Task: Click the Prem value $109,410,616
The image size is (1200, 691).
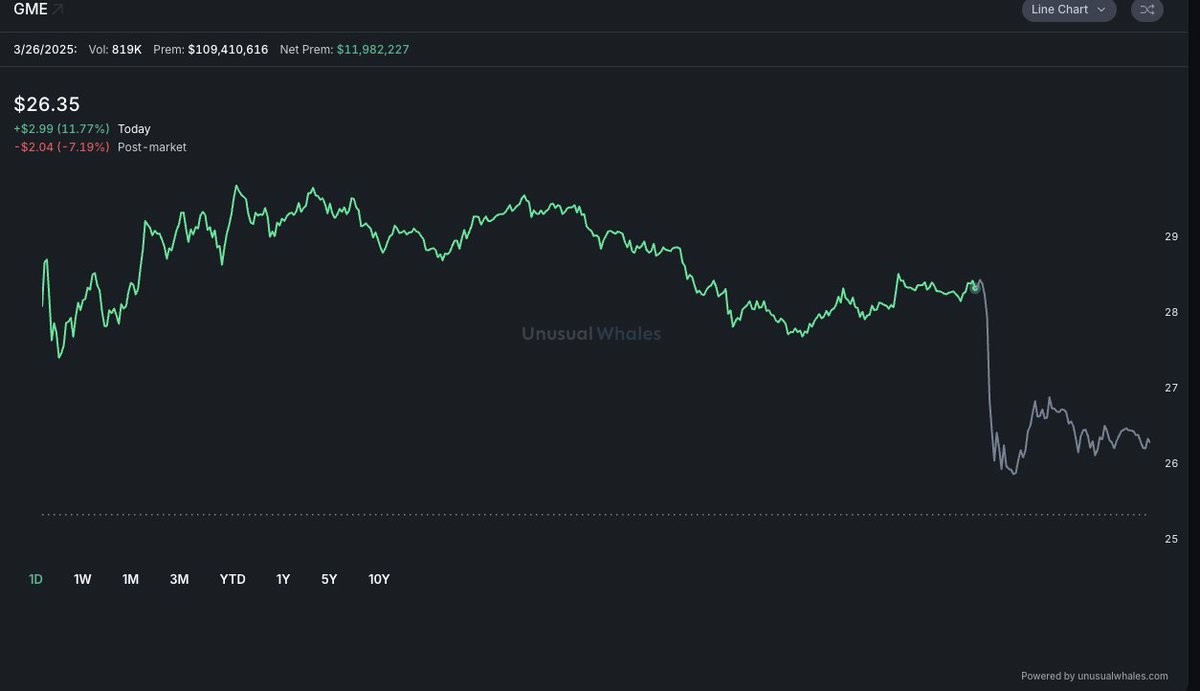Action: (228, 49)
